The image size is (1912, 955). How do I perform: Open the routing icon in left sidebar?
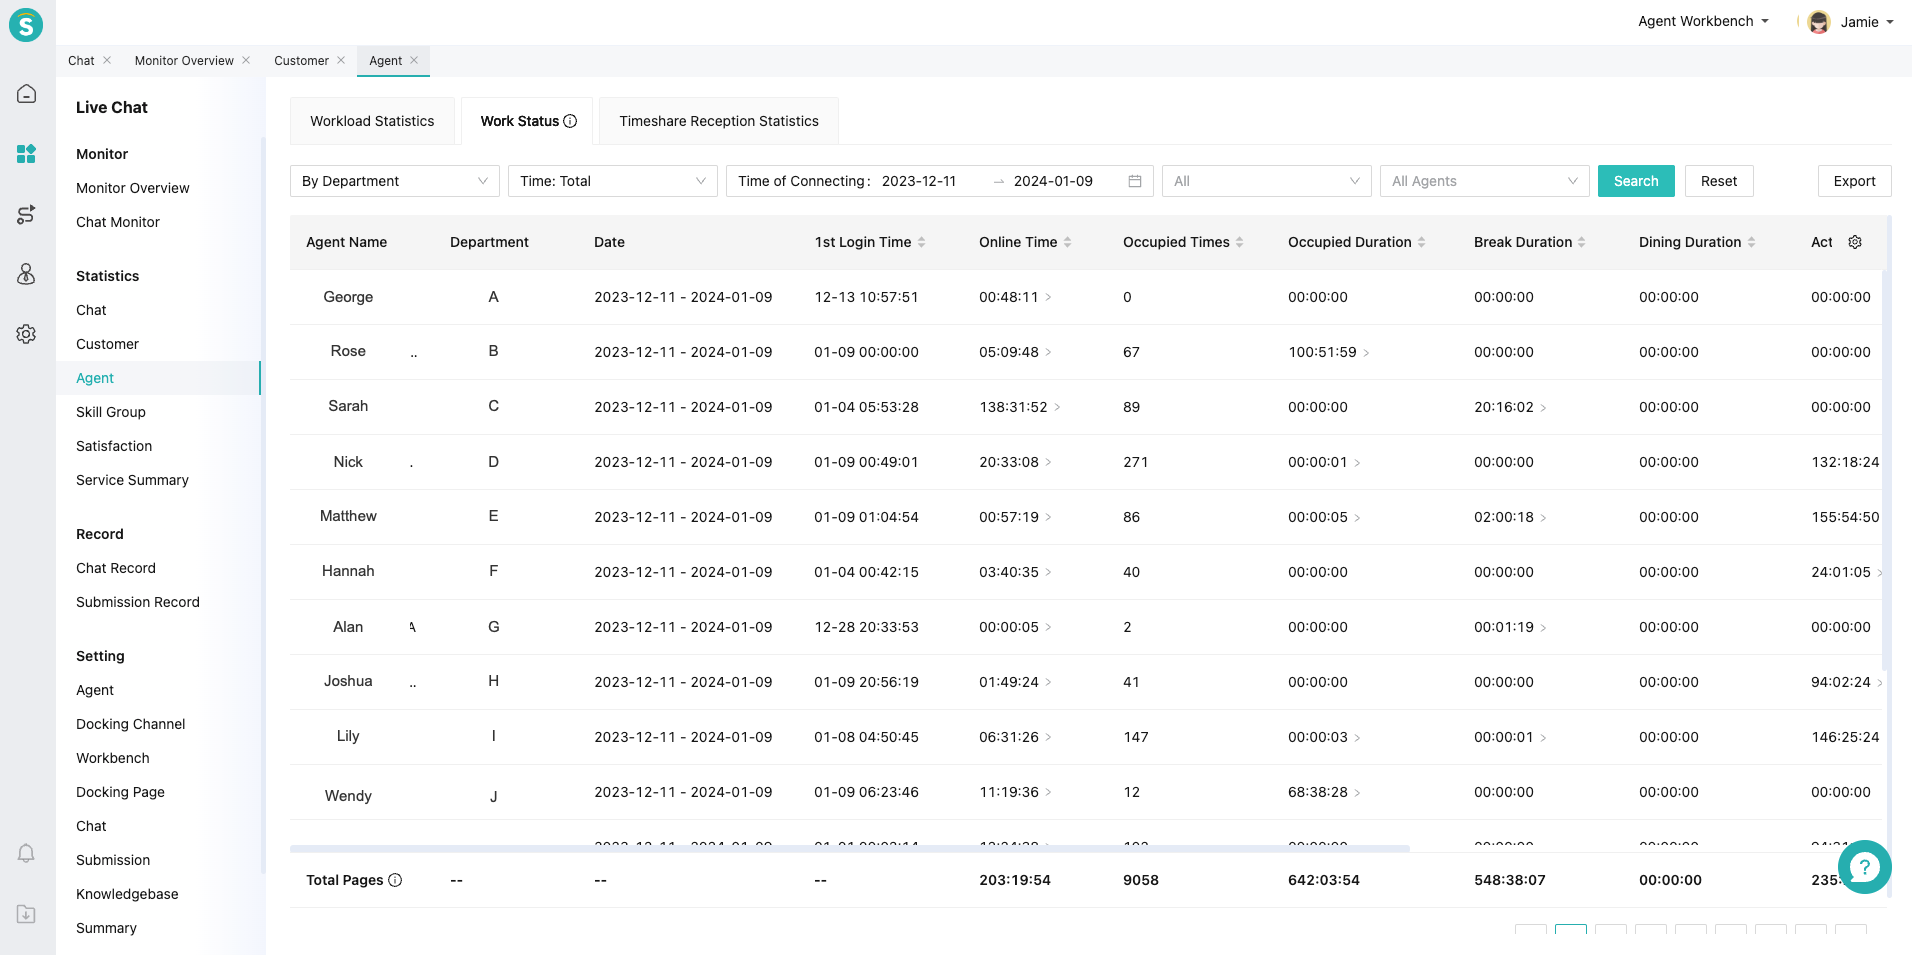tap(27, 214)
